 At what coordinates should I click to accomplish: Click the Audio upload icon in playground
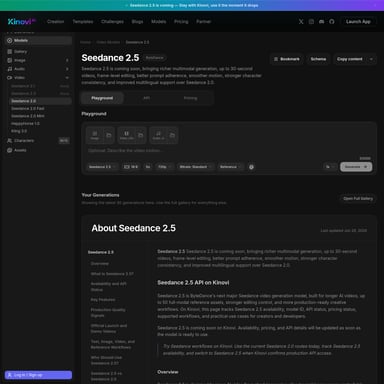[x=158, y=135]
